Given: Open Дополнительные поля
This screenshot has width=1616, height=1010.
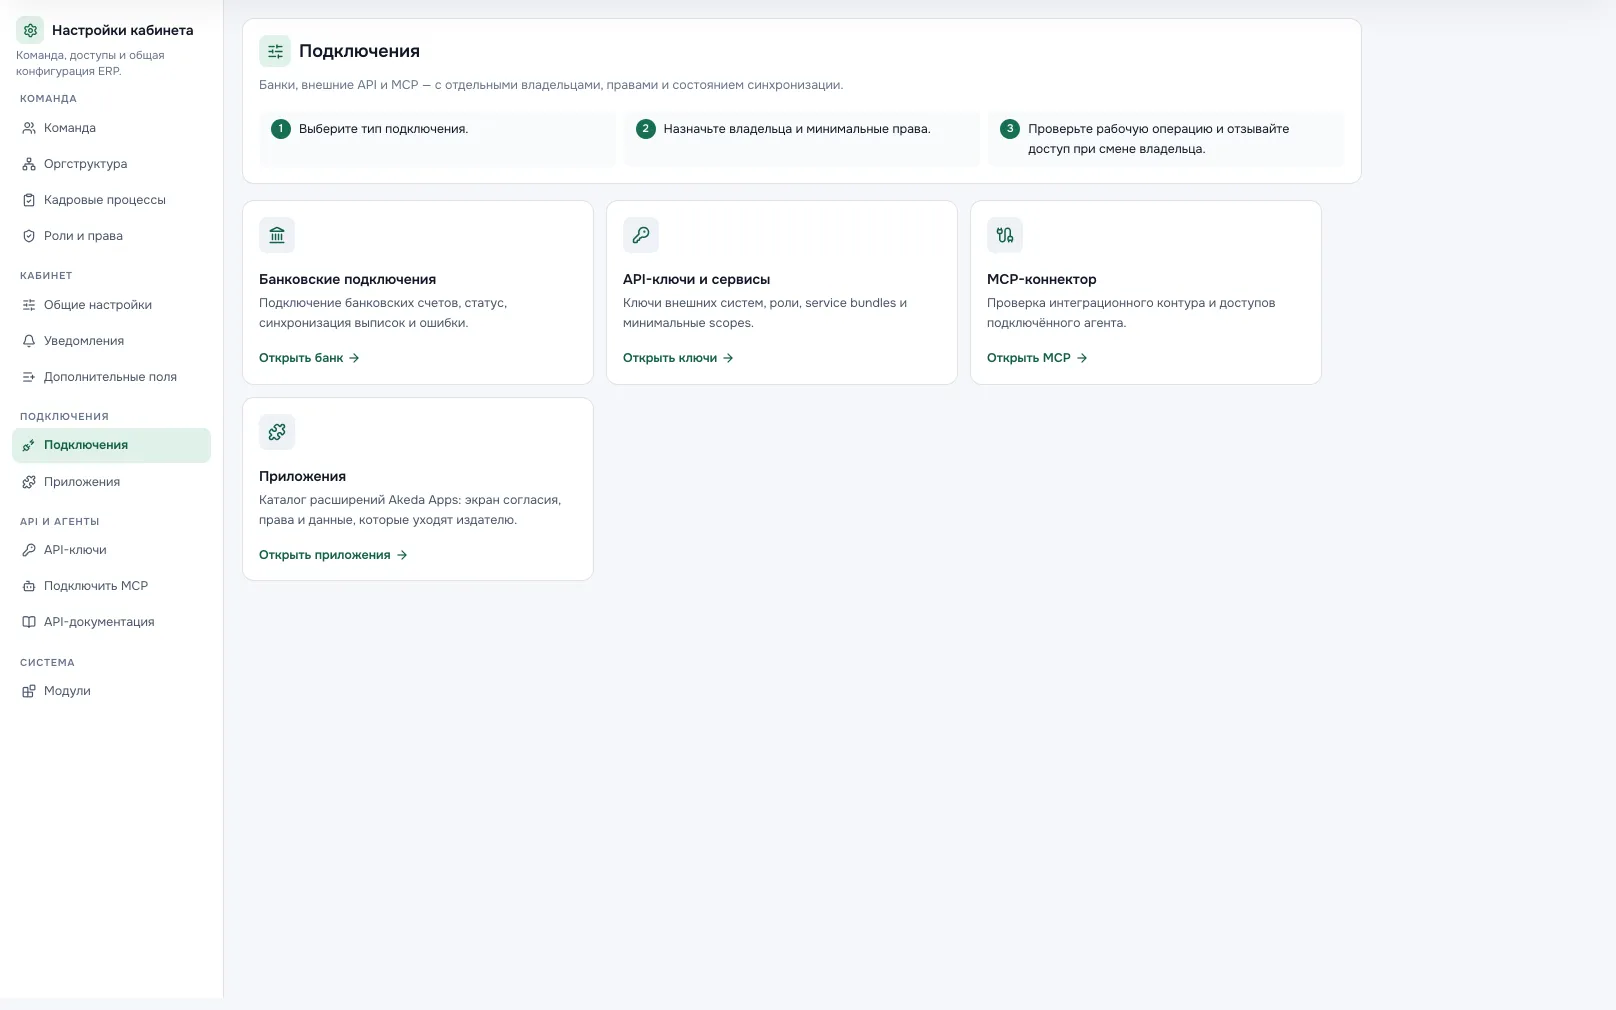Looking at the screenshot, I should pyautogui.click(x=111, y=377).
